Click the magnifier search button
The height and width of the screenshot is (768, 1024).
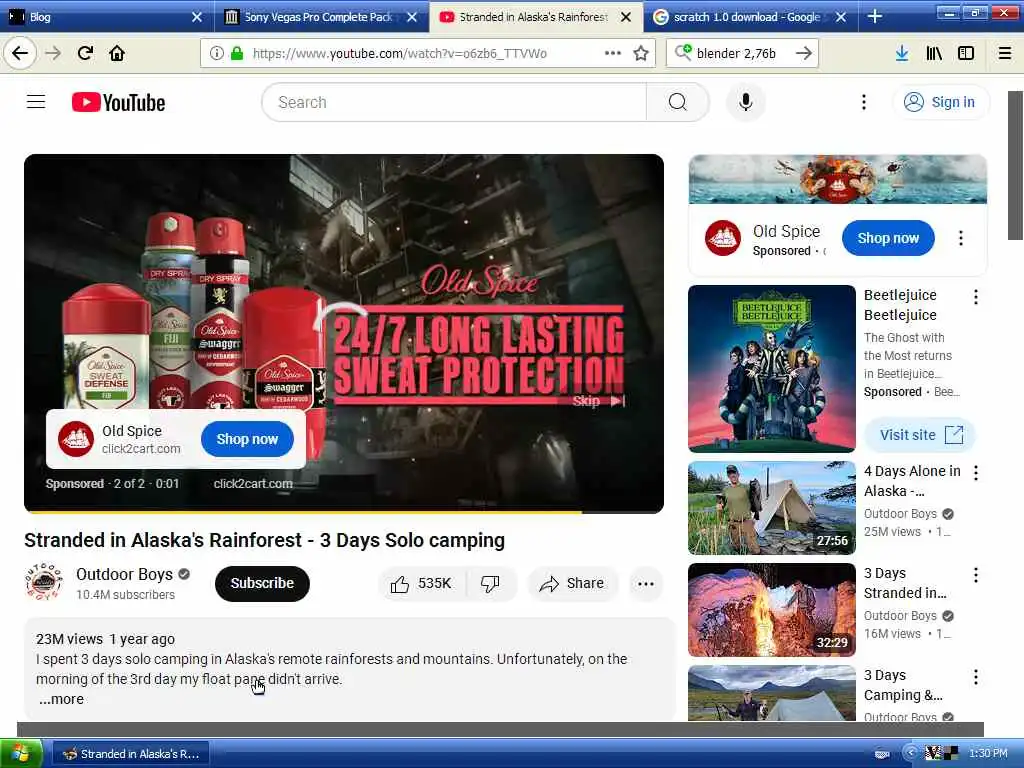[678, 103]
